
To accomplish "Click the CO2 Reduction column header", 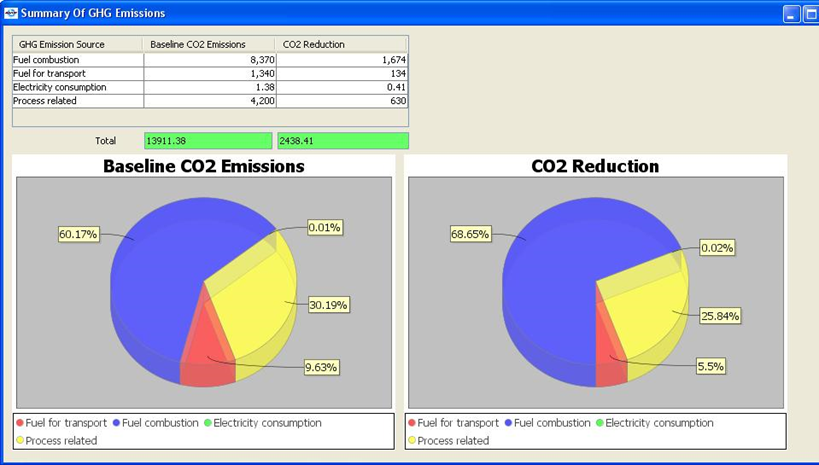I will [x=341, y=44].
